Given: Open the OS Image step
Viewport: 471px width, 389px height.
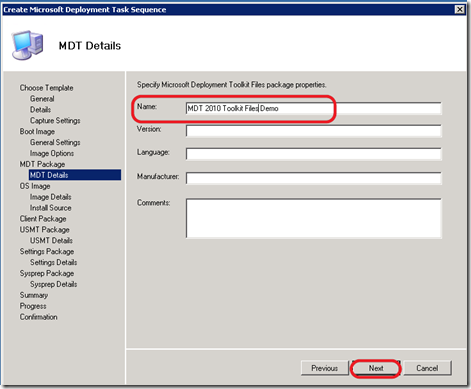Looking at the screenshot, I should coord(35,186).
